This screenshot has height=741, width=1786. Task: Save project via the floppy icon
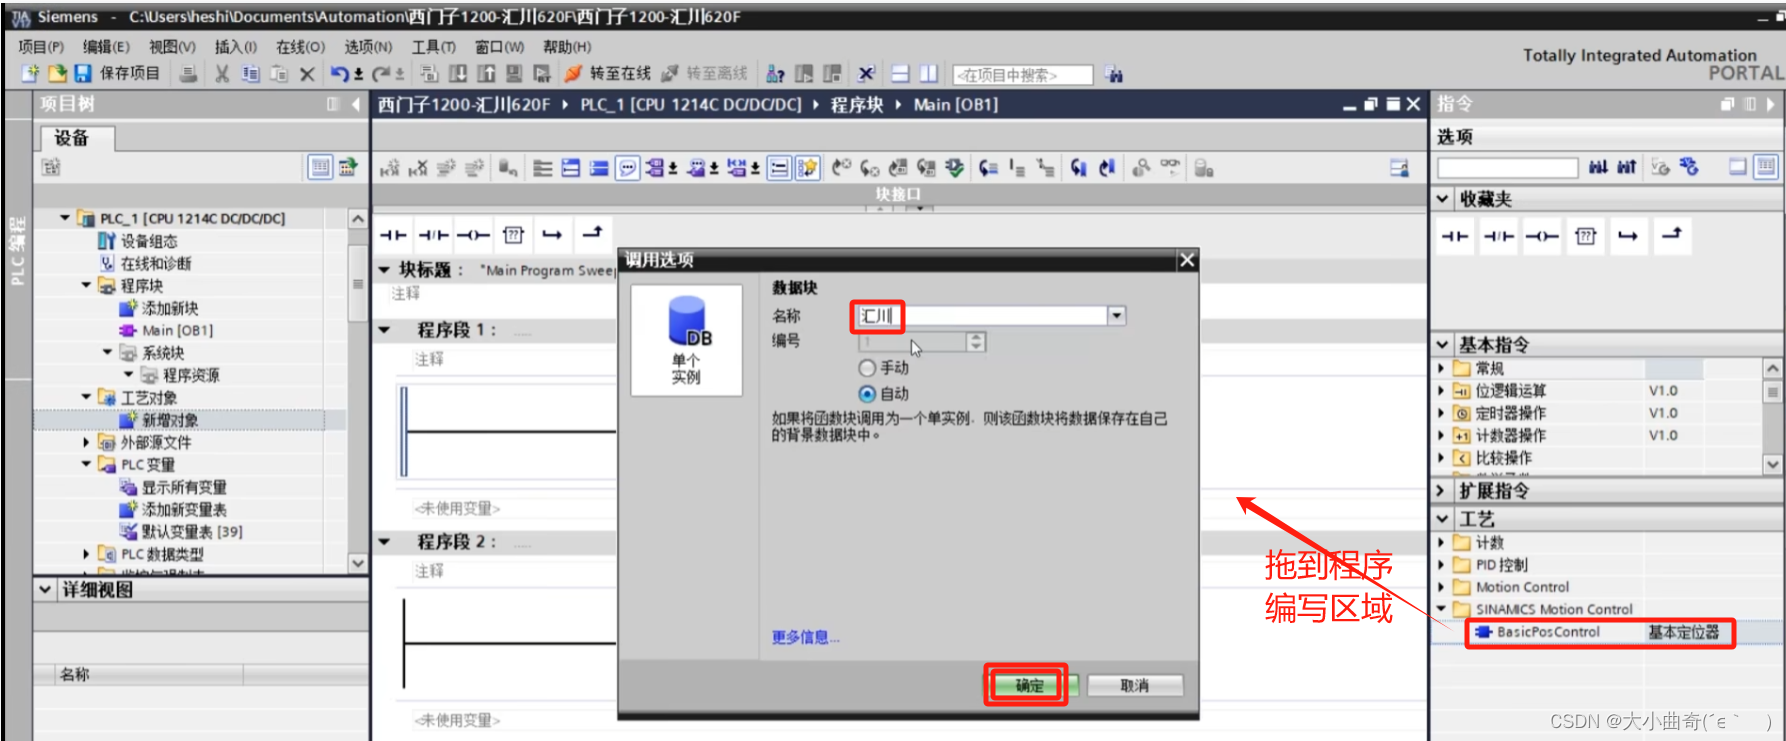(x=83, y=73)
